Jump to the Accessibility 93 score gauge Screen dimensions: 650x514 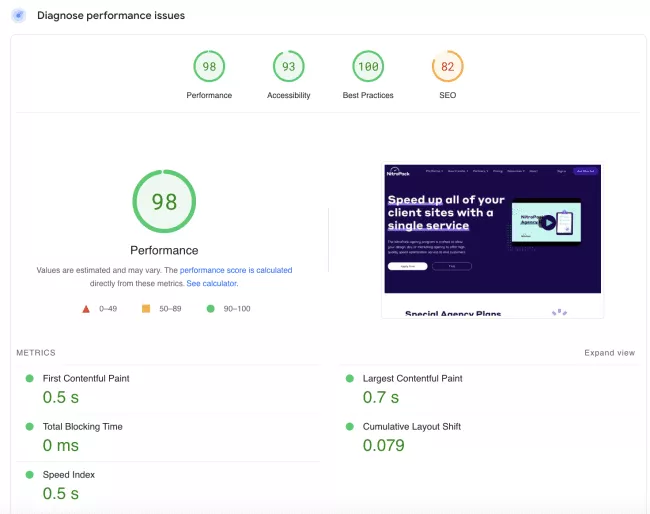click(x=289, y=67)
